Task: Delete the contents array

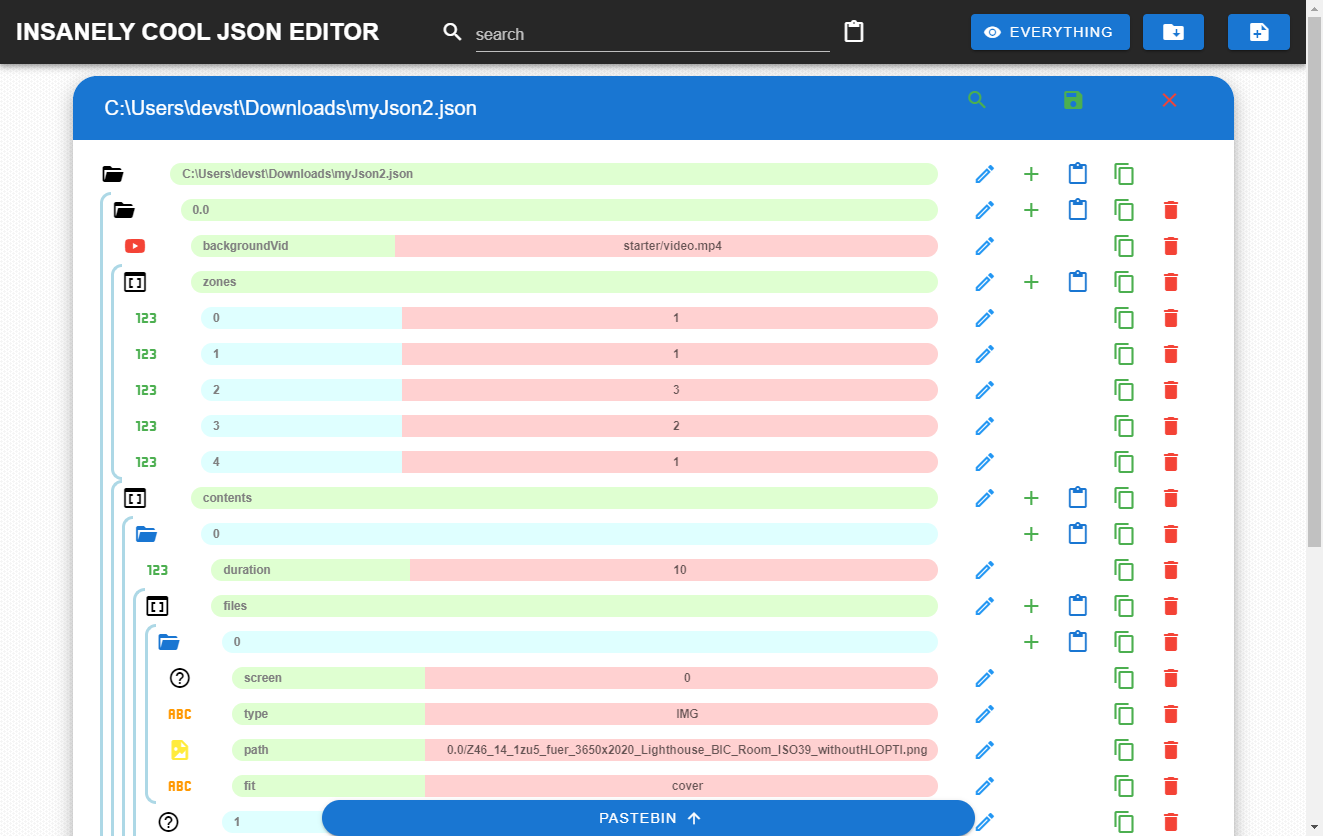Action: (1171, 498)
